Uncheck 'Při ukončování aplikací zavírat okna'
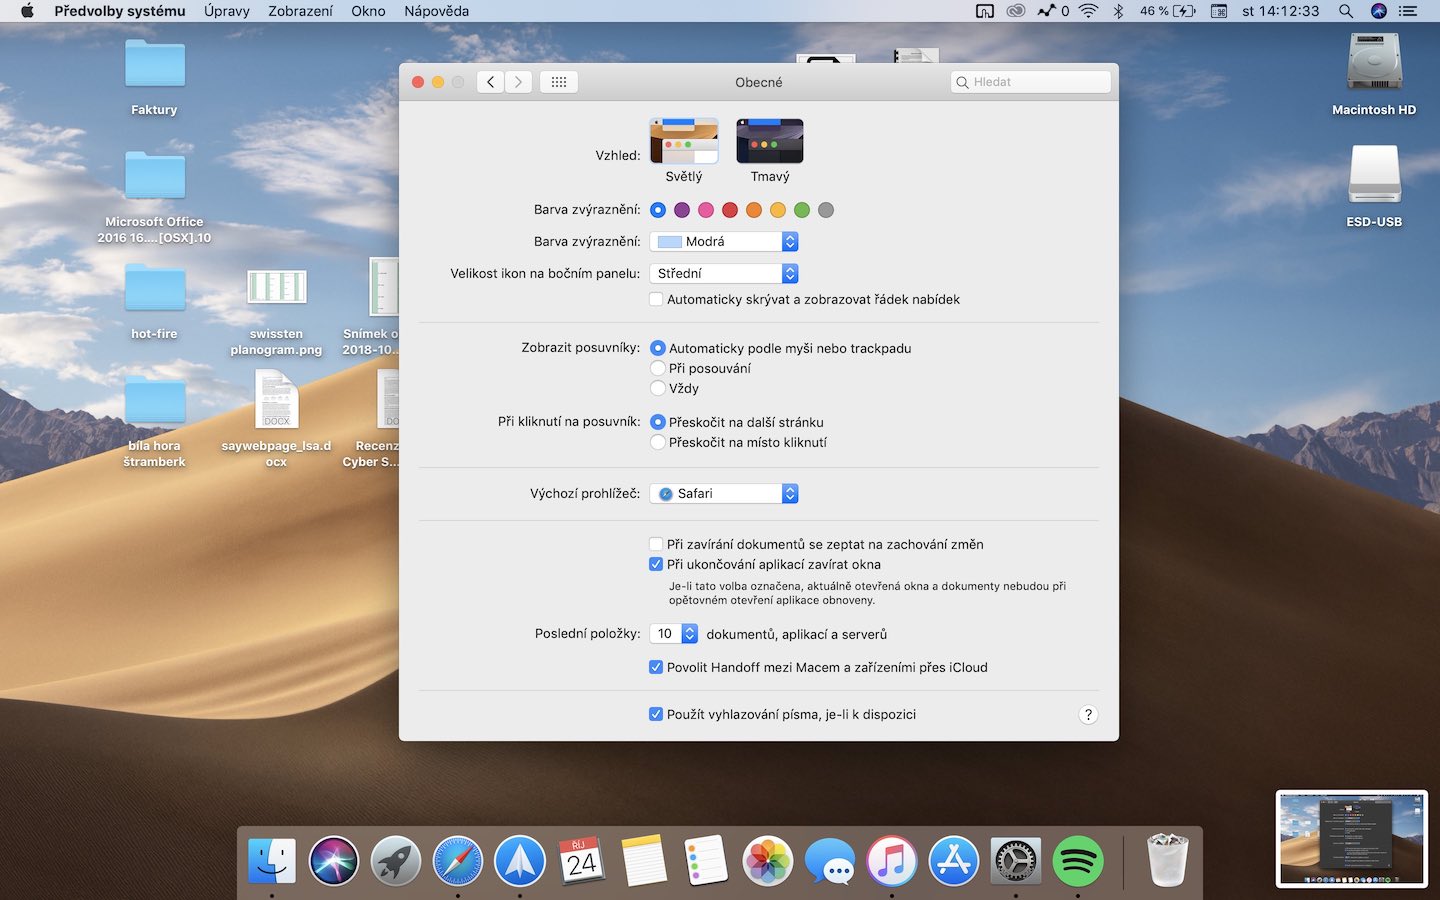 point(656,564)
